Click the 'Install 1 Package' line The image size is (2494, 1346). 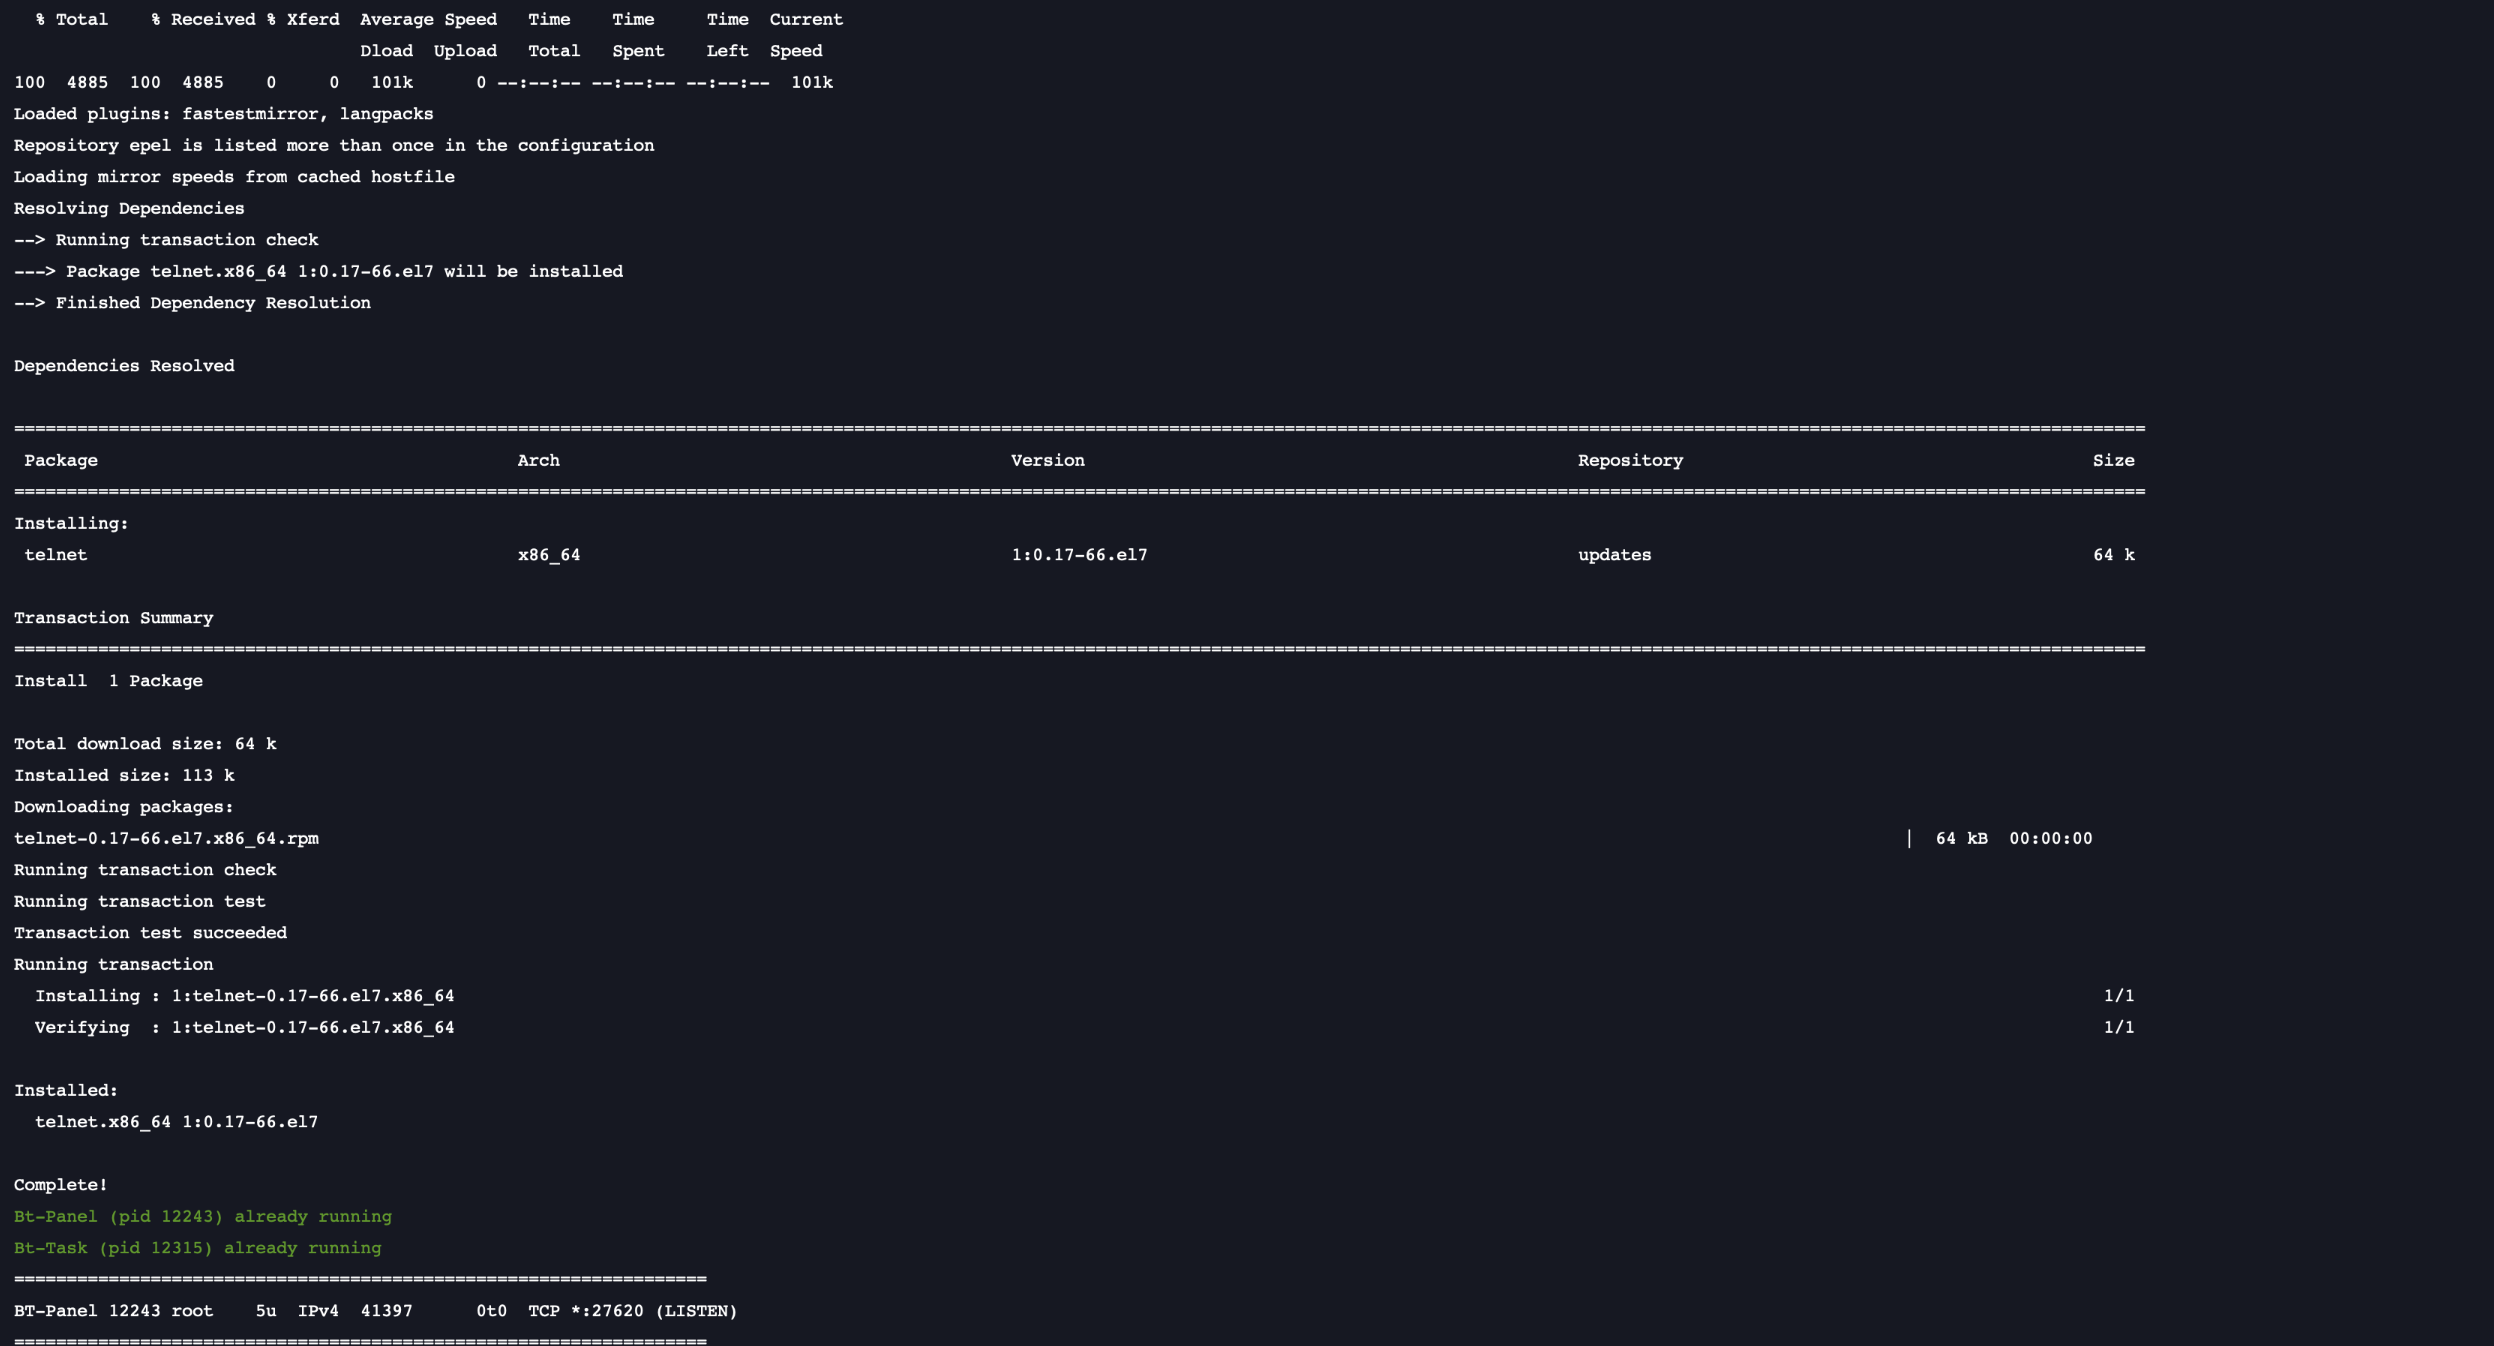tap(108, 681)
